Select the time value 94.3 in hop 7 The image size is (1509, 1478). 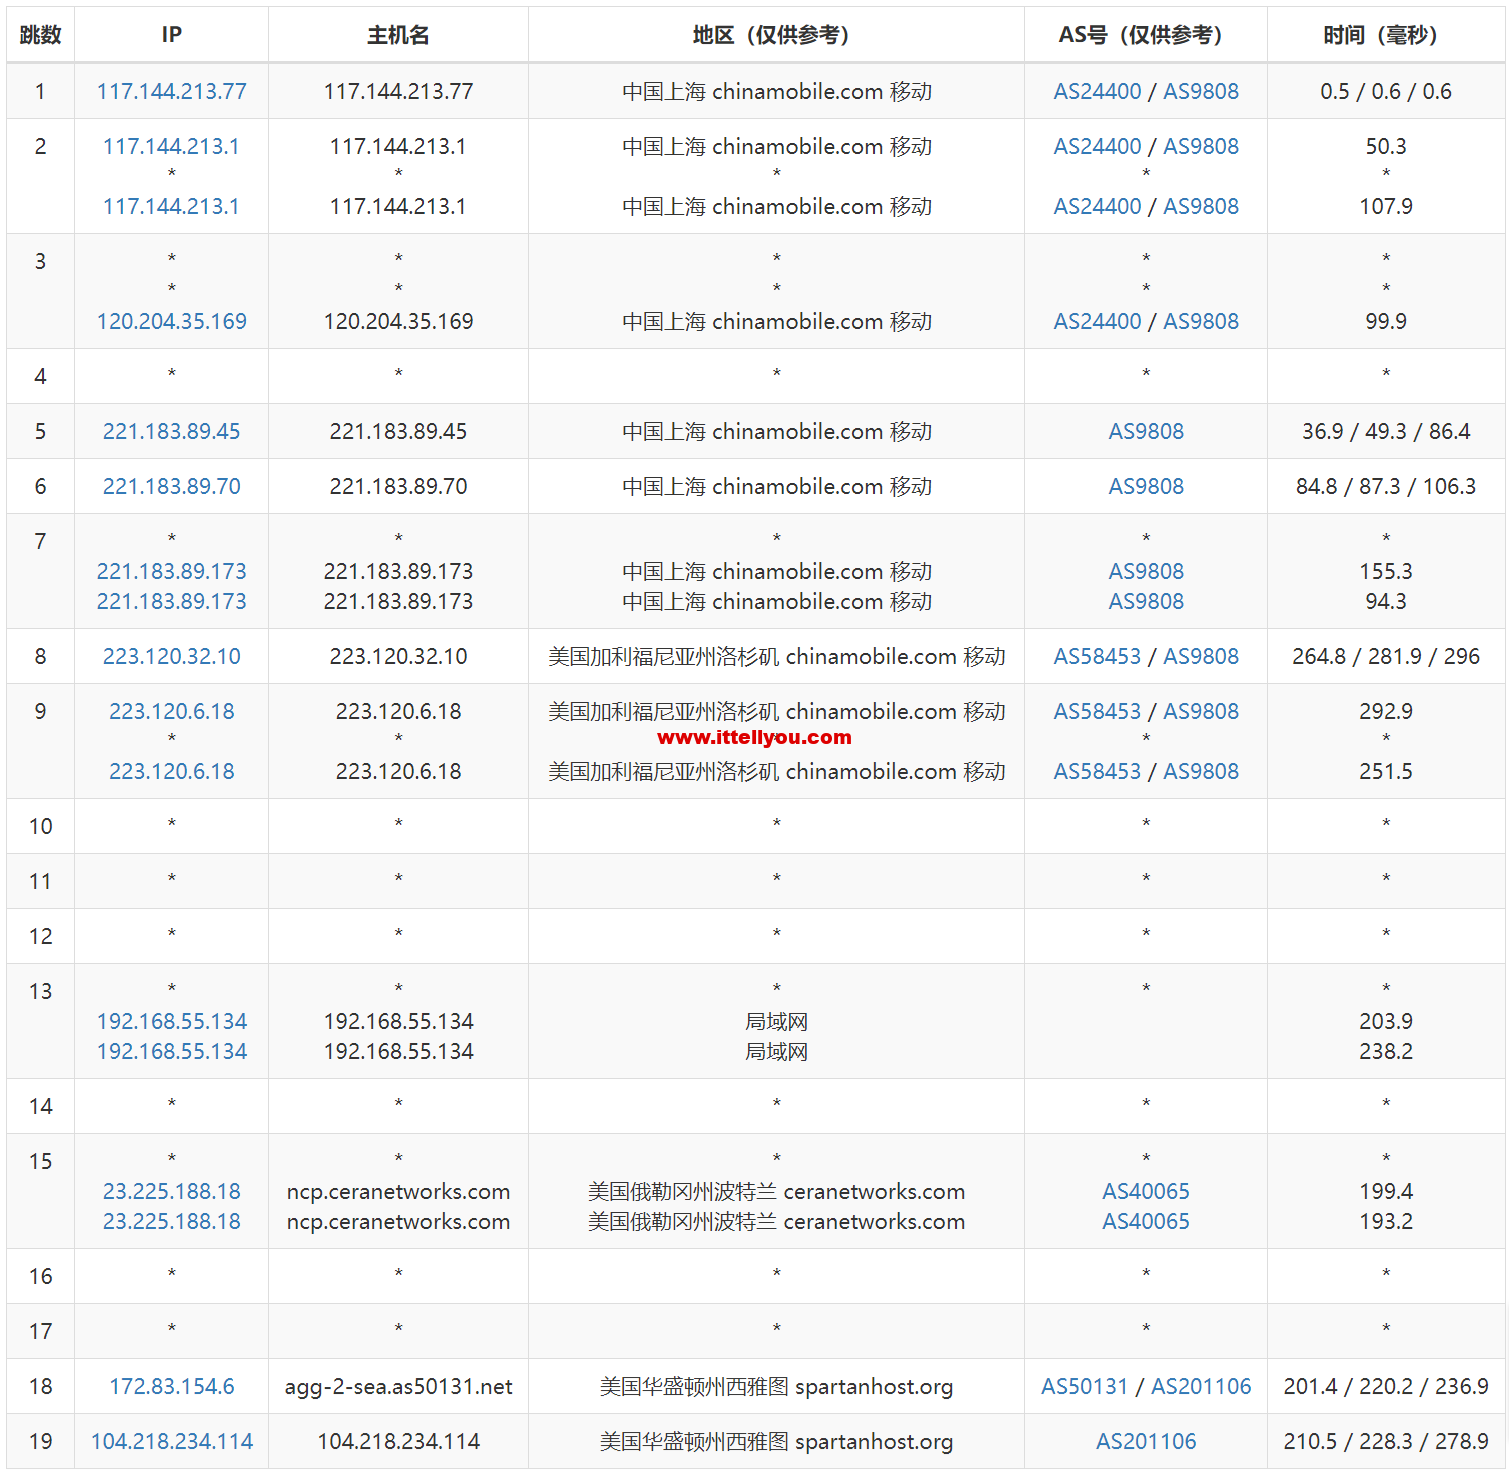1386,601
